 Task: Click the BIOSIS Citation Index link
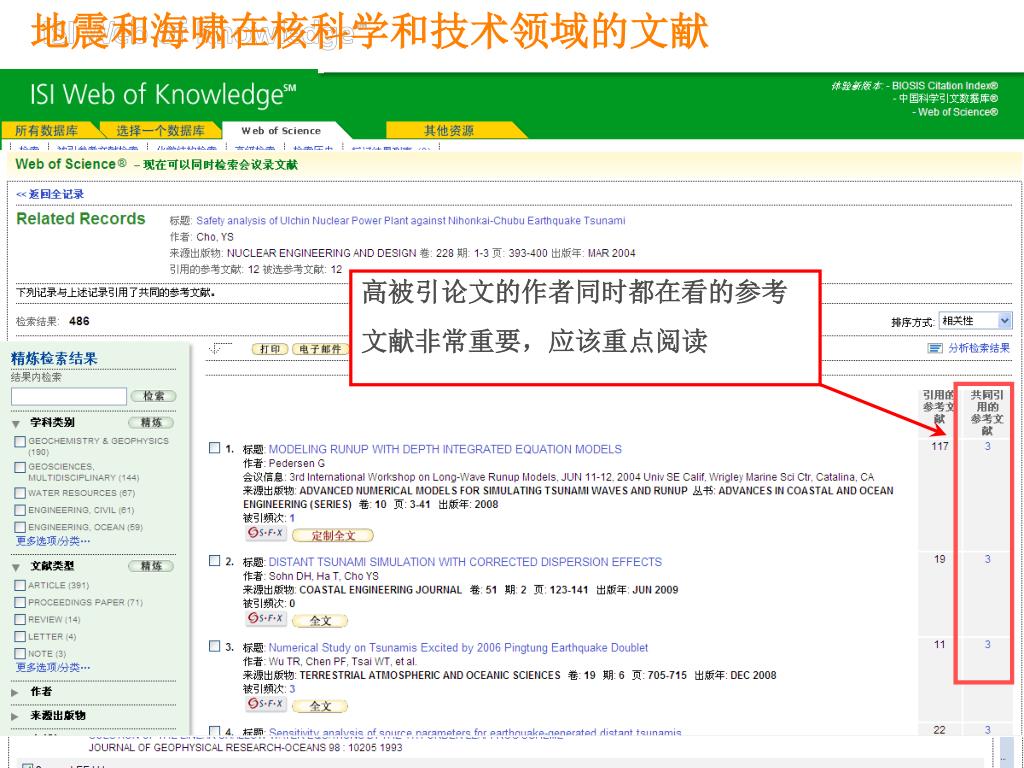click(945, 86)
